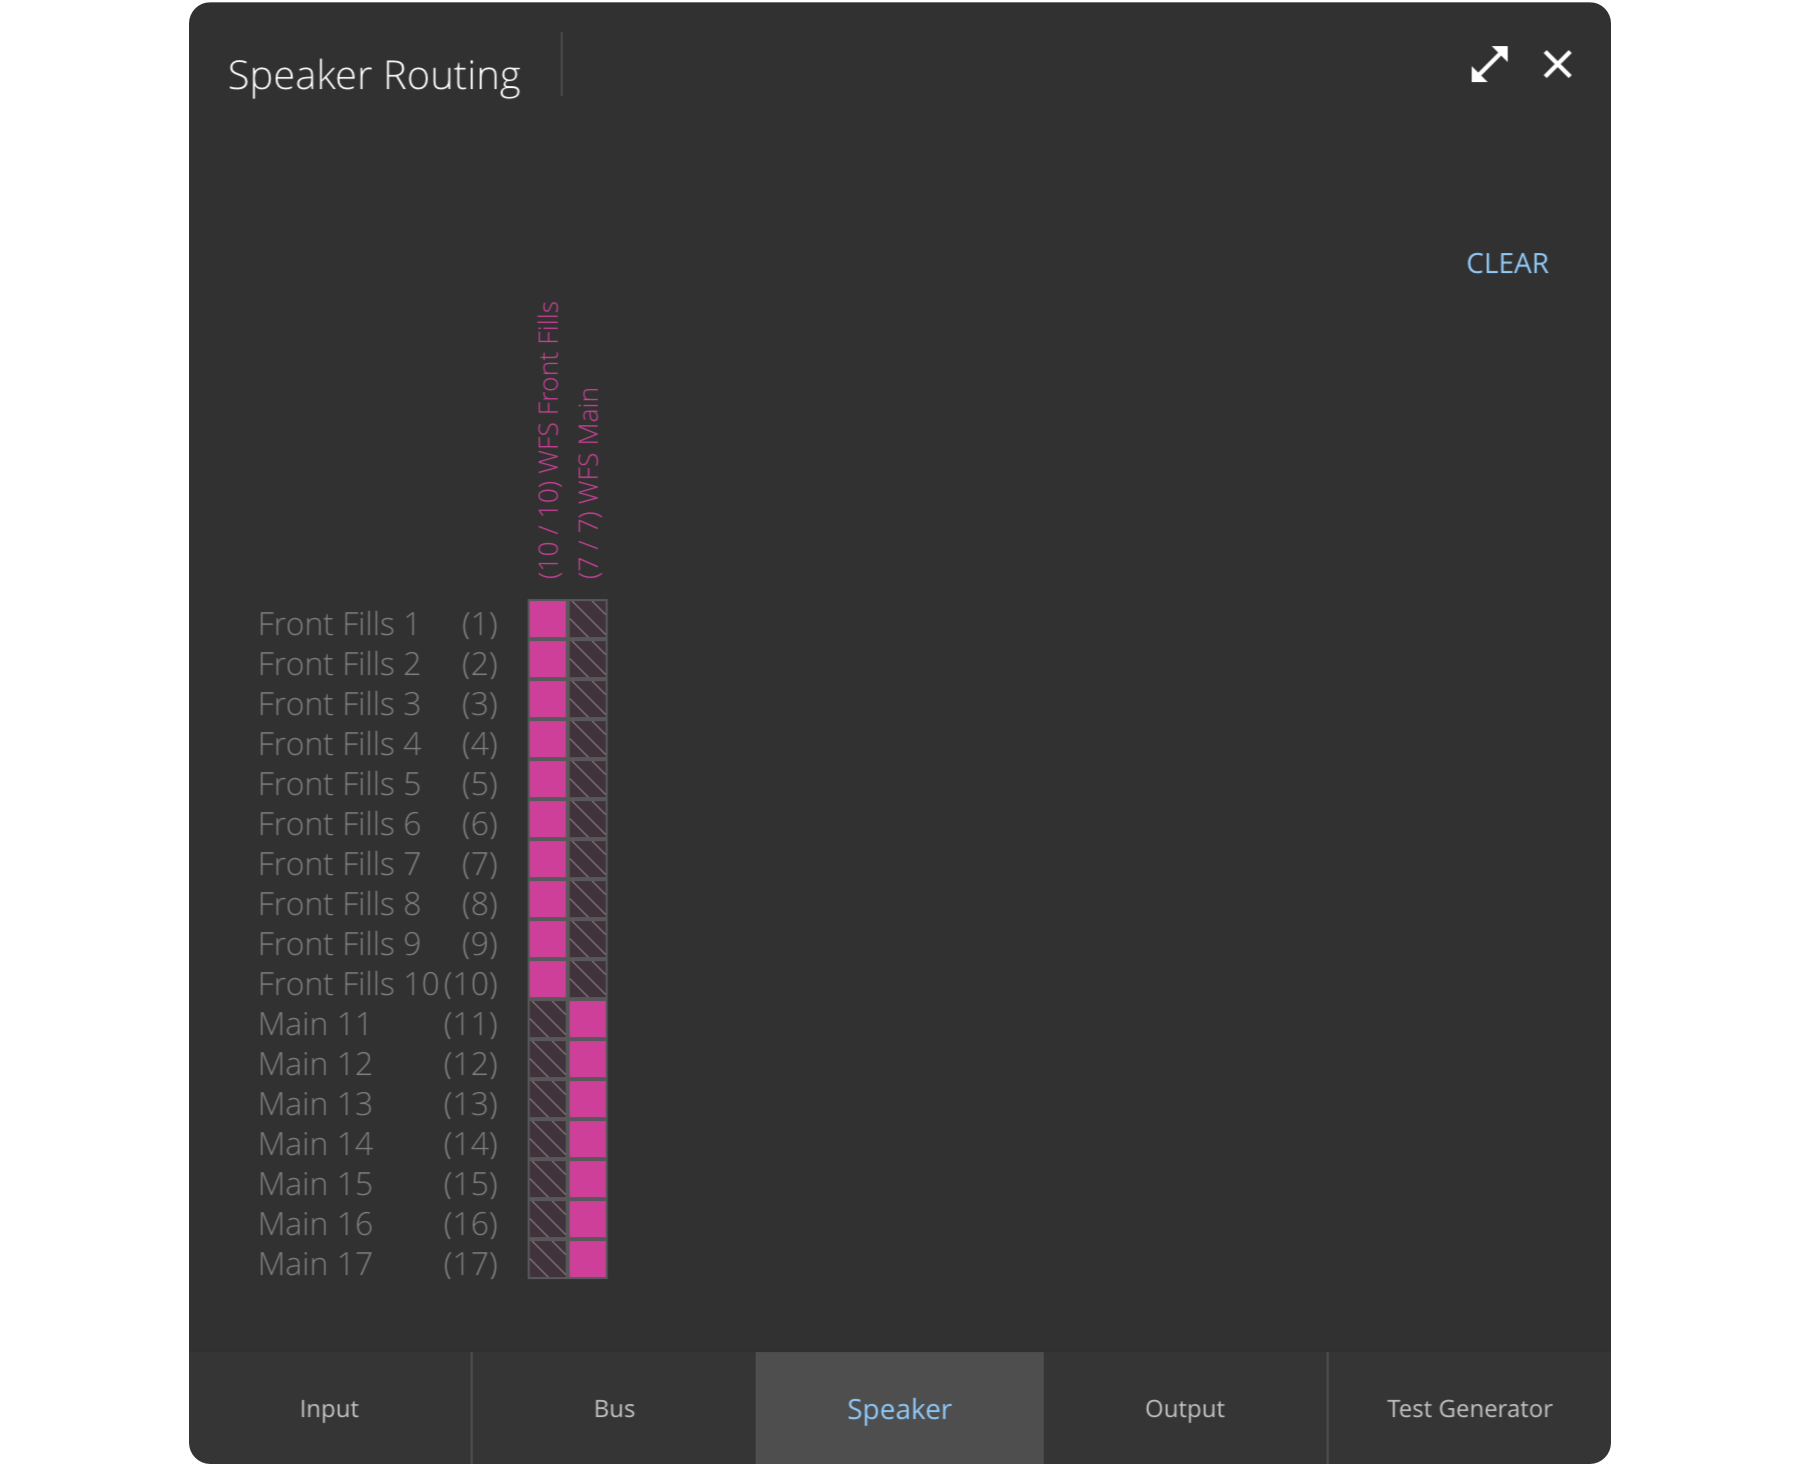Toggle Main 17 to WFS Main
1800x1464 pixels.
click(x=588, y=1260)
